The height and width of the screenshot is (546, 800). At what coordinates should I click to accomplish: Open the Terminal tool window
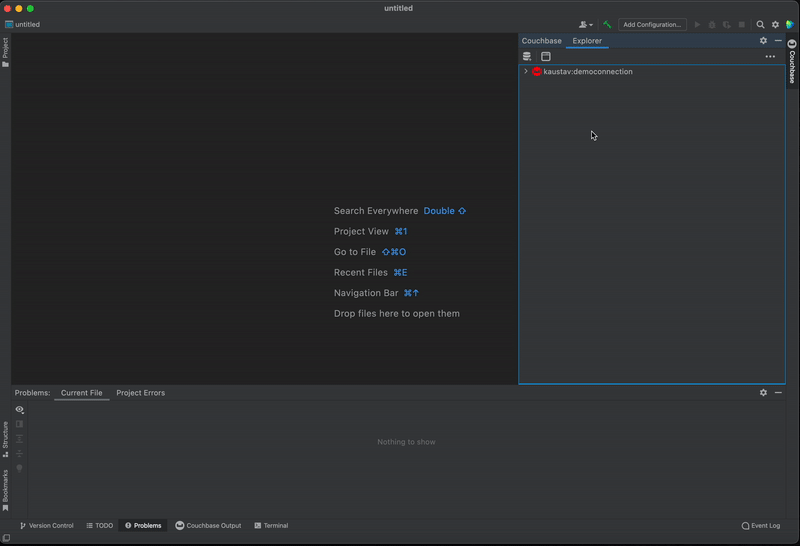(271, 526)
